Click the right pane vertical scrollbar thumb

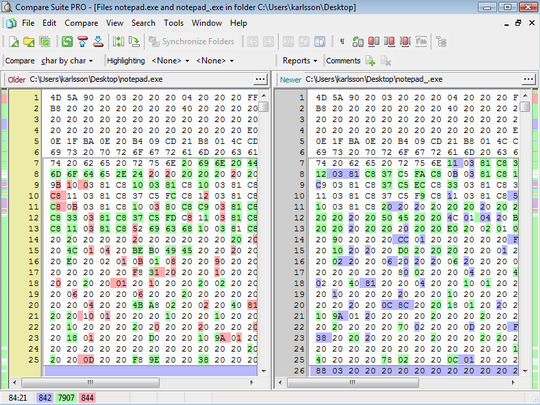tap(525, 106)
